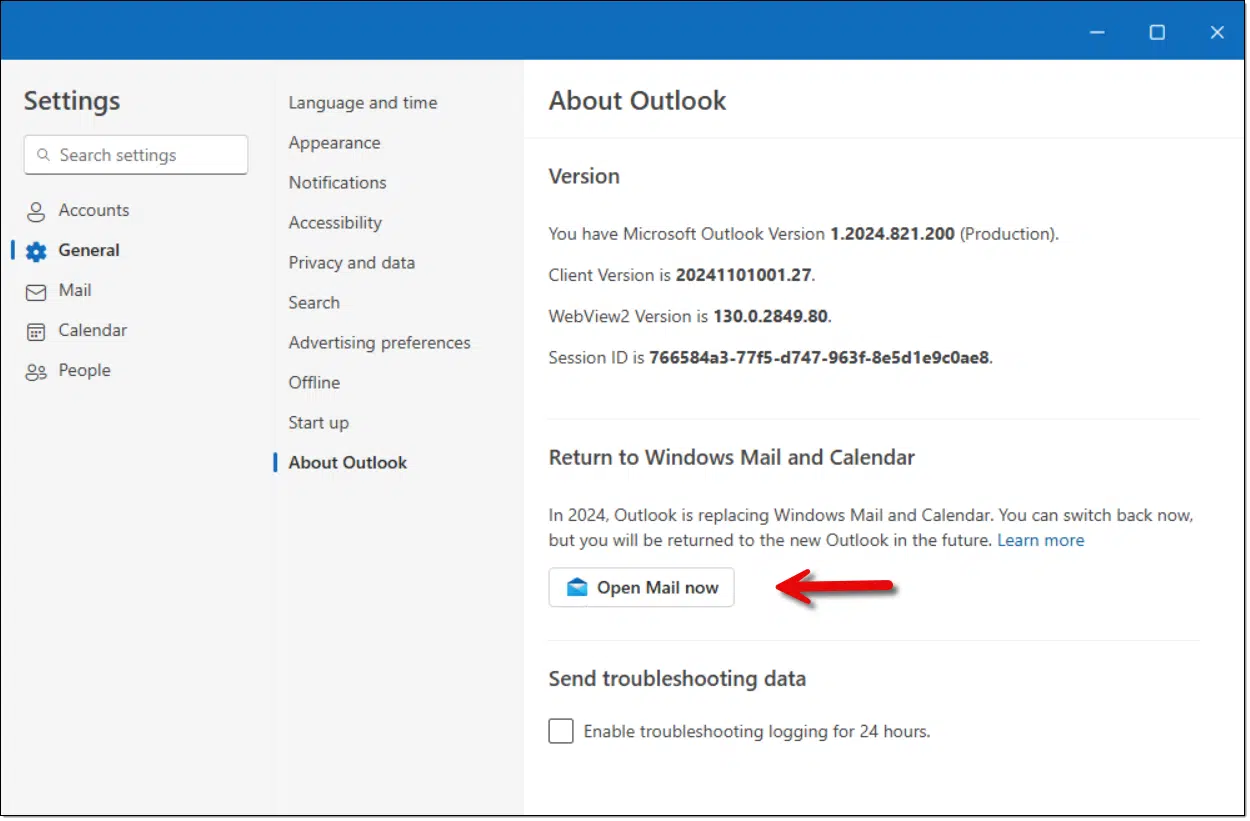Click Client Version value 20241101001.27
Screen dimensions: 1250x821
coord(745,275)
